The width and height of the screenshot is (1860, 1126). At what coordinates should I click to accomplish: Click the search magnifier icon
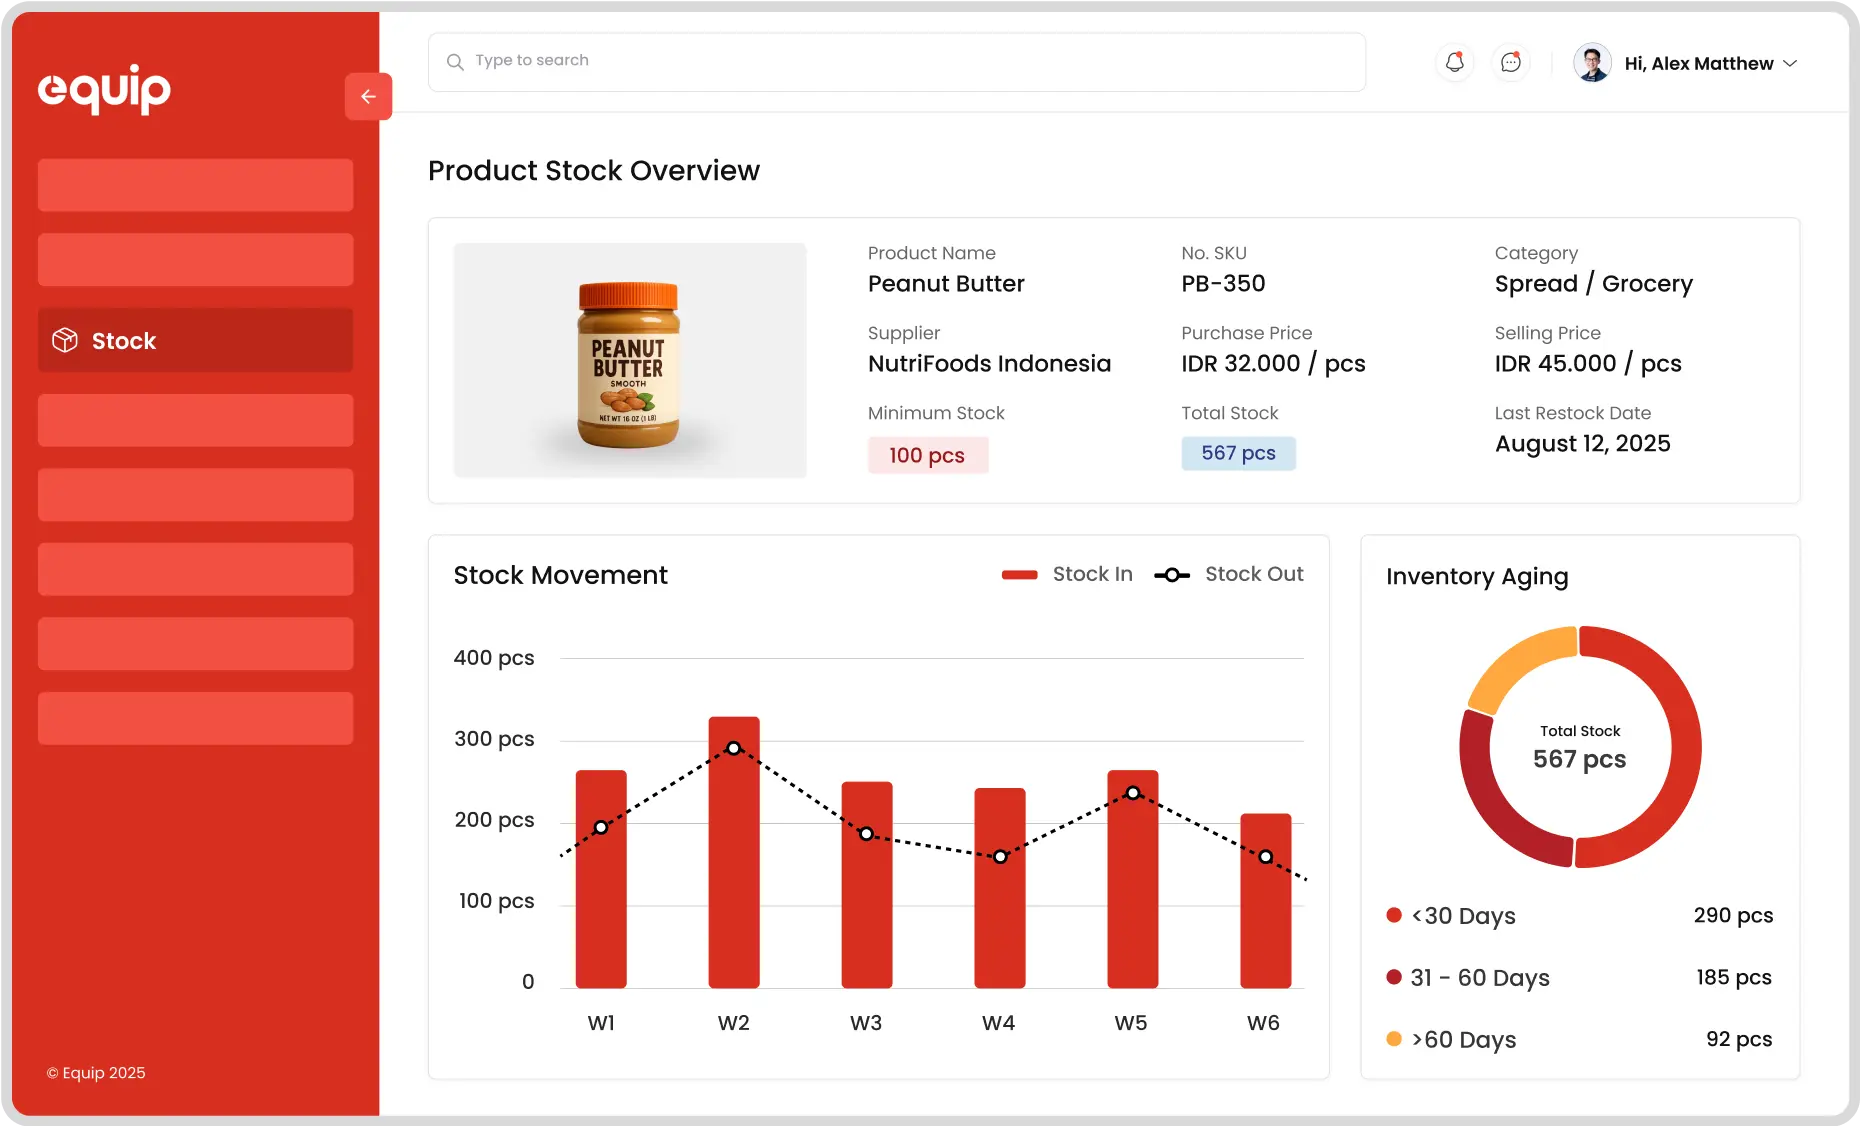coord(455,62)
